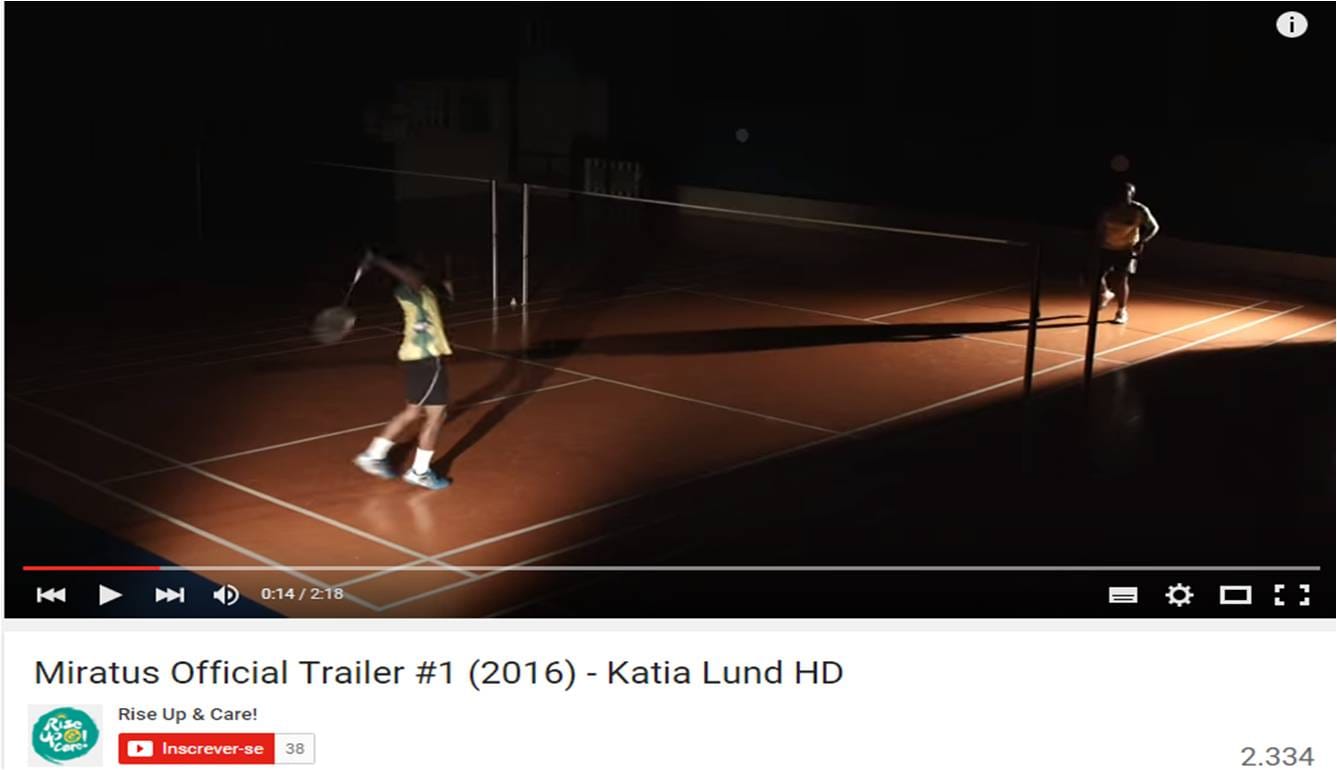Go to the previous video in the player
This screenshot has width=1337, height=770.
[x=51, y=595]
